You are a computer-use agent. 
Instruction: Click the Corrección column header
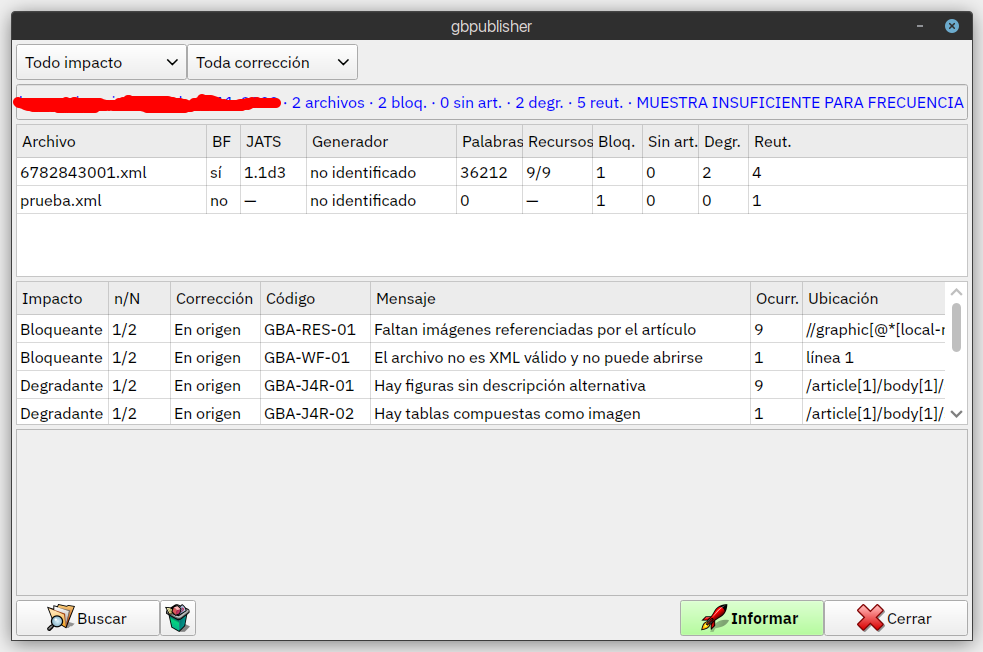pyautogui.click(x=216, y=298)
